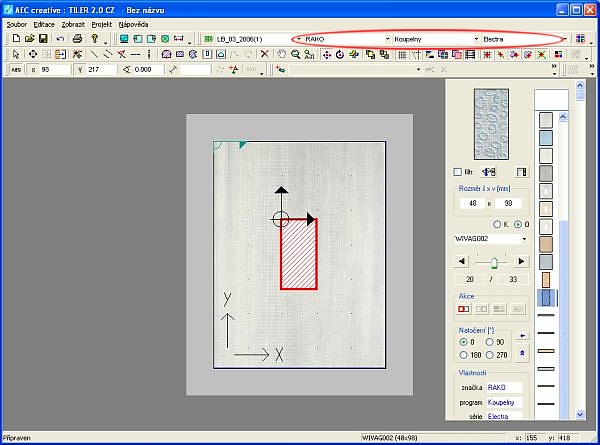Image resolution: width=600 pixels, height=445 pixels.
Task: Click the green crossed-lines icon
Action: [541, 55]
